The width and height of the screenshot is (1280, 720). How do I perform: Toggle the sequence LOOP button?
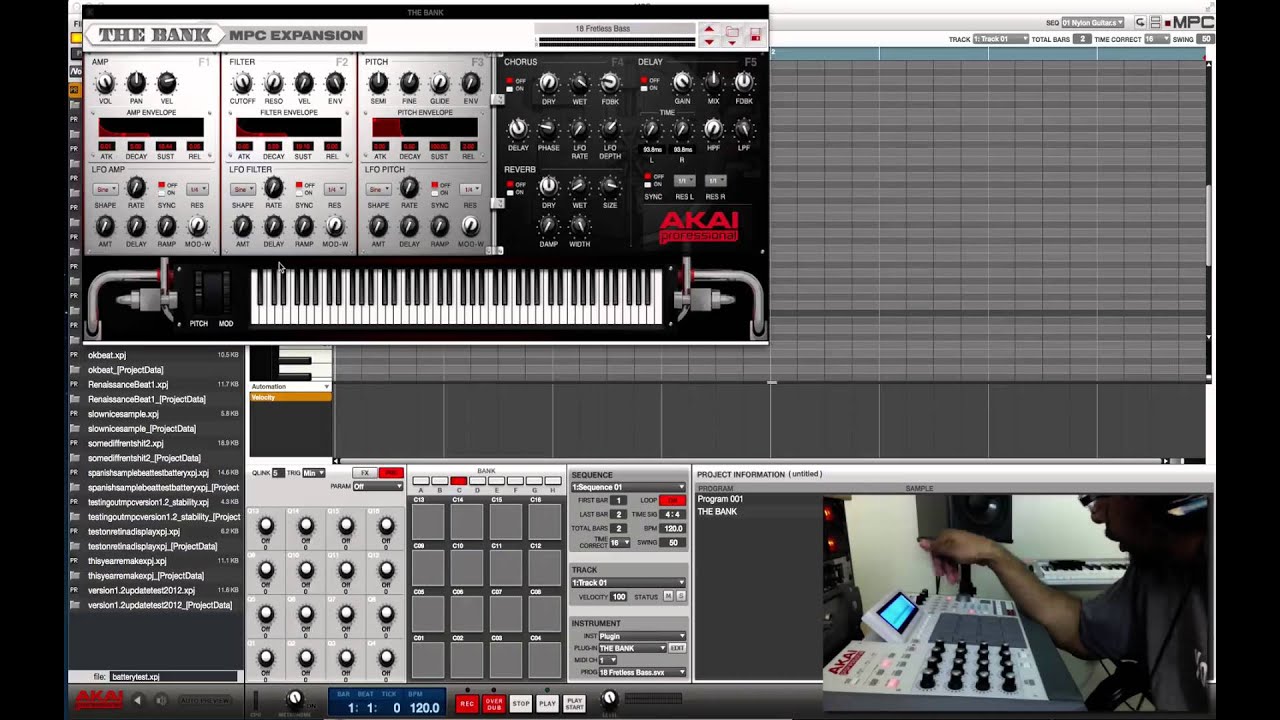pos(673,500)
